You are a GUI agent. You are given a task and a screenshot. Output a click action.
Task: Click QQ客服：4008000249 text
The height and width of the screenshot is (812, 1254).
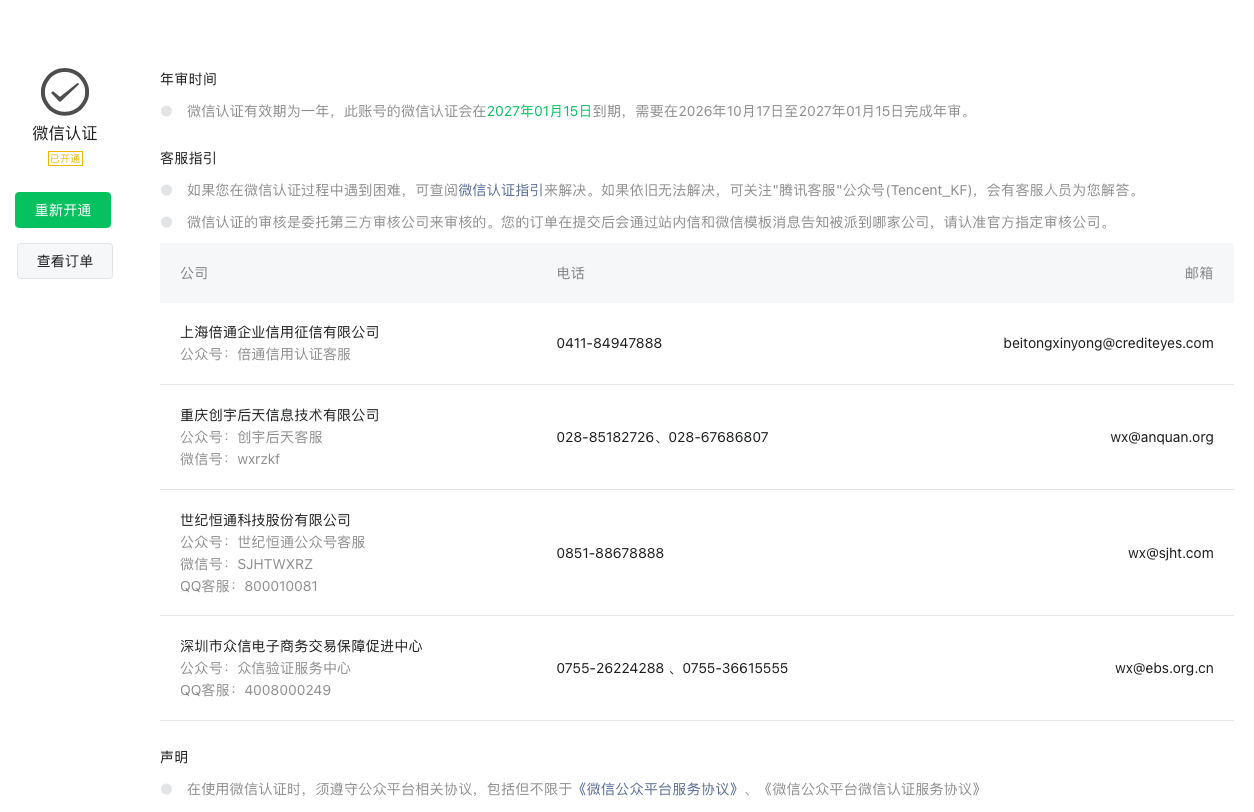tap(255, 690)
